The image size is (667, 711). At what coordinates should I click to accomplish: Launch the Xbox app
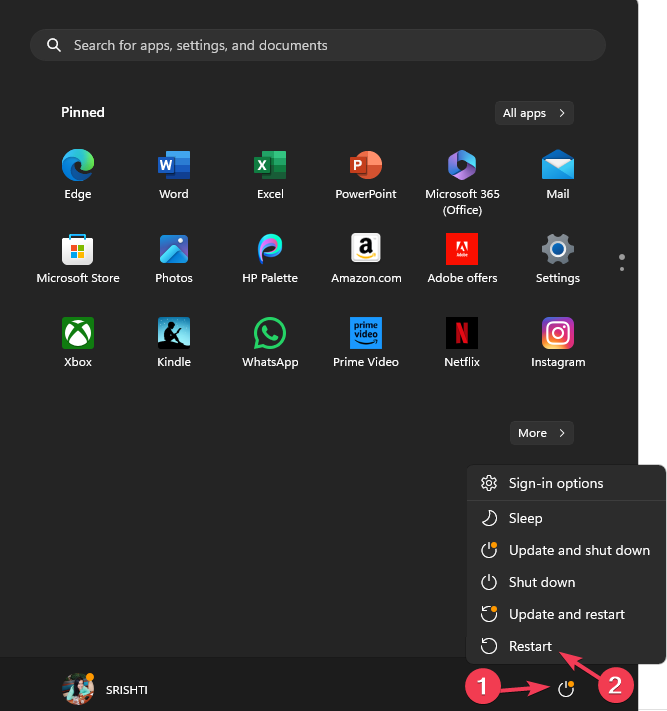click(78, 342)
